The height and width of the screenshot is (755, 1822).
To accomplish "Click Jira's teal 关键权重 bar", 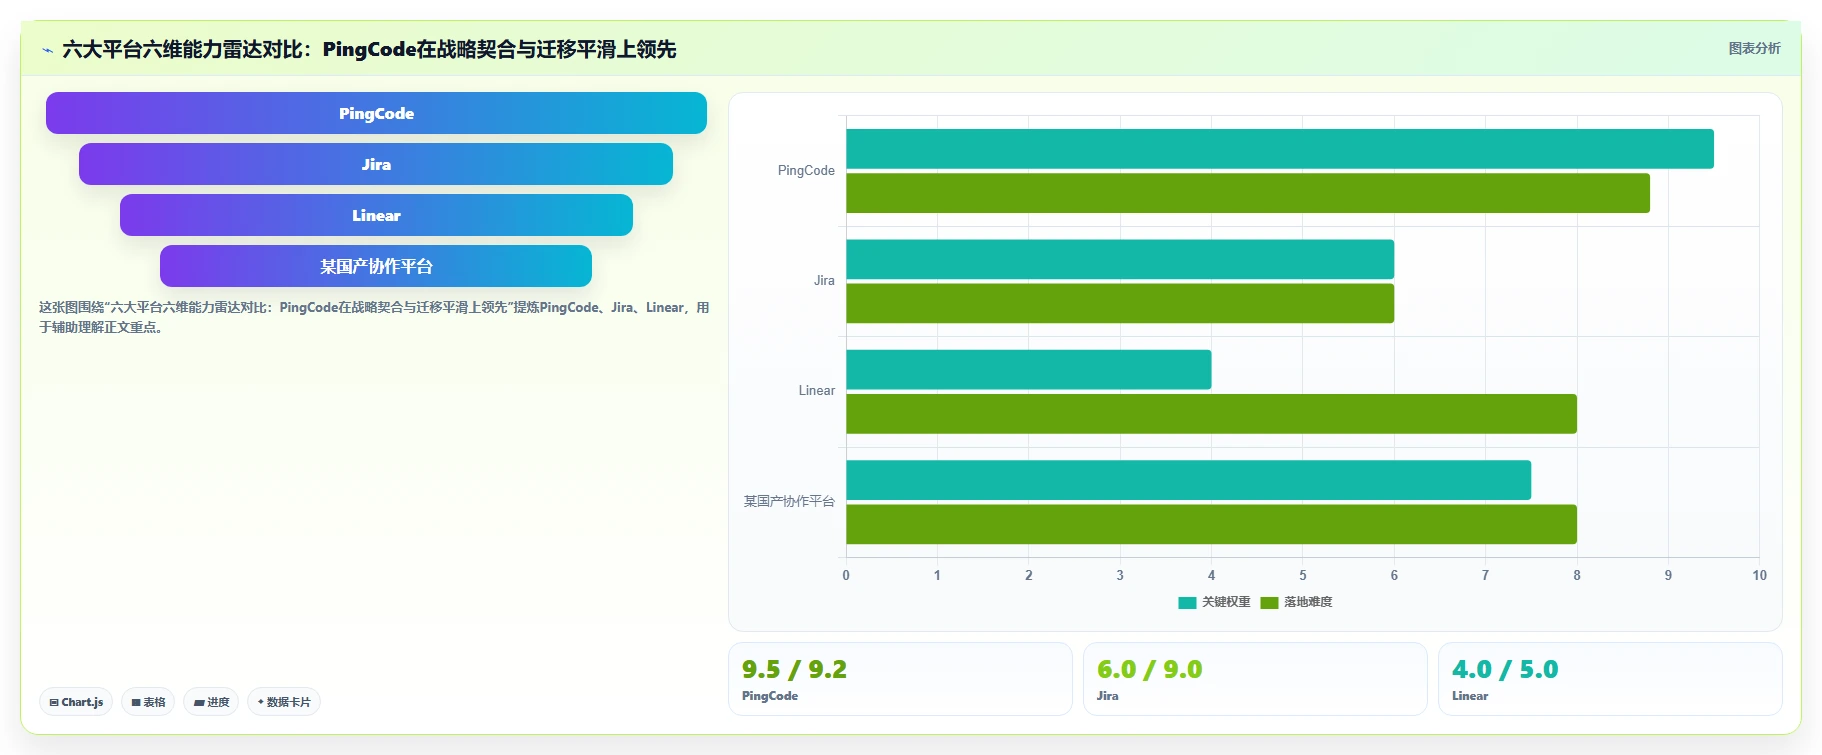I will coord(1120,259).
